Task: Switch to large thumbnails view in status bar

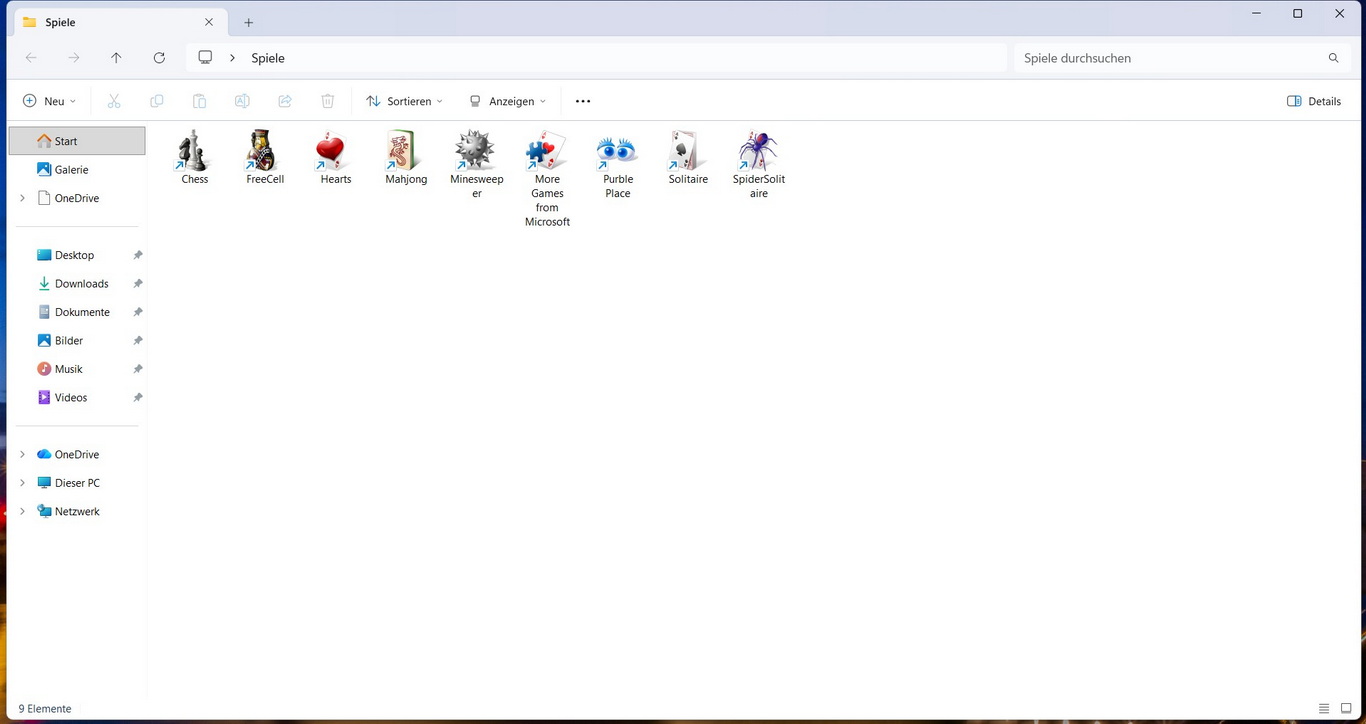Action: click(x=1346, y=709)
